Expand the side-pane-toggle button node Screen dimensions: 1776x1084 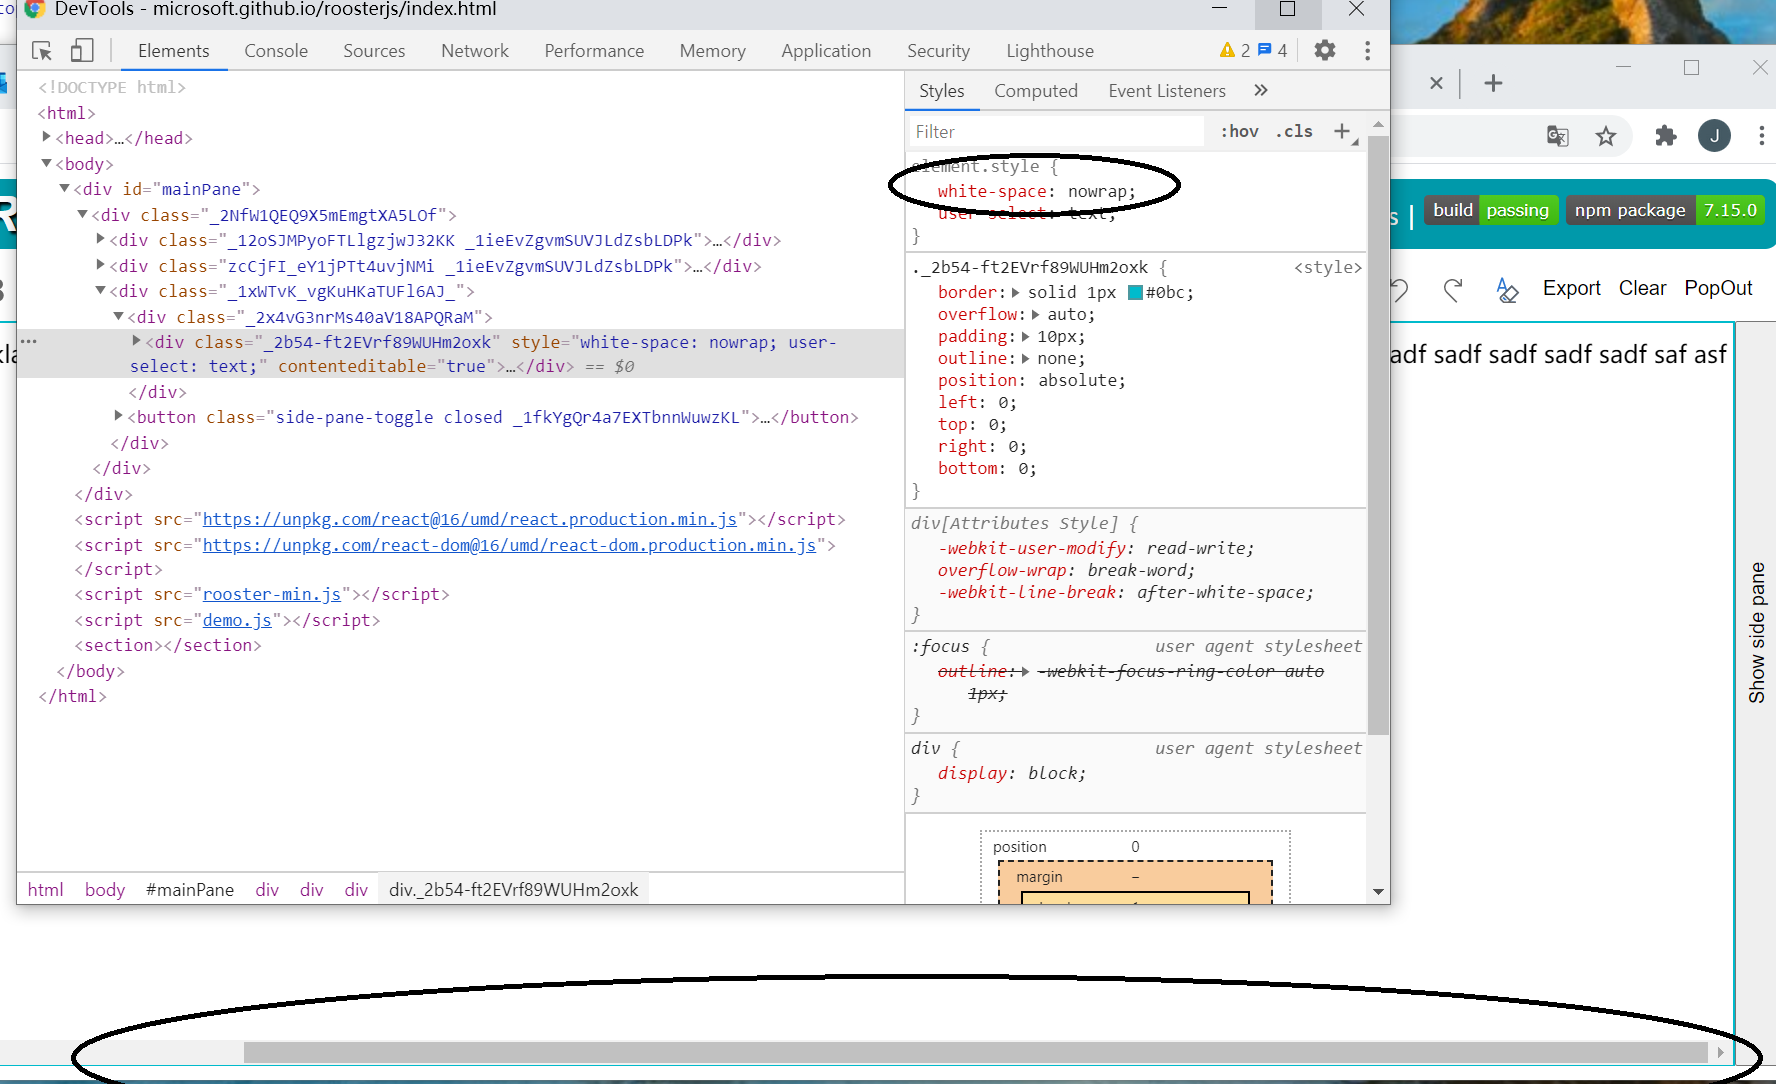coord(119,416)
